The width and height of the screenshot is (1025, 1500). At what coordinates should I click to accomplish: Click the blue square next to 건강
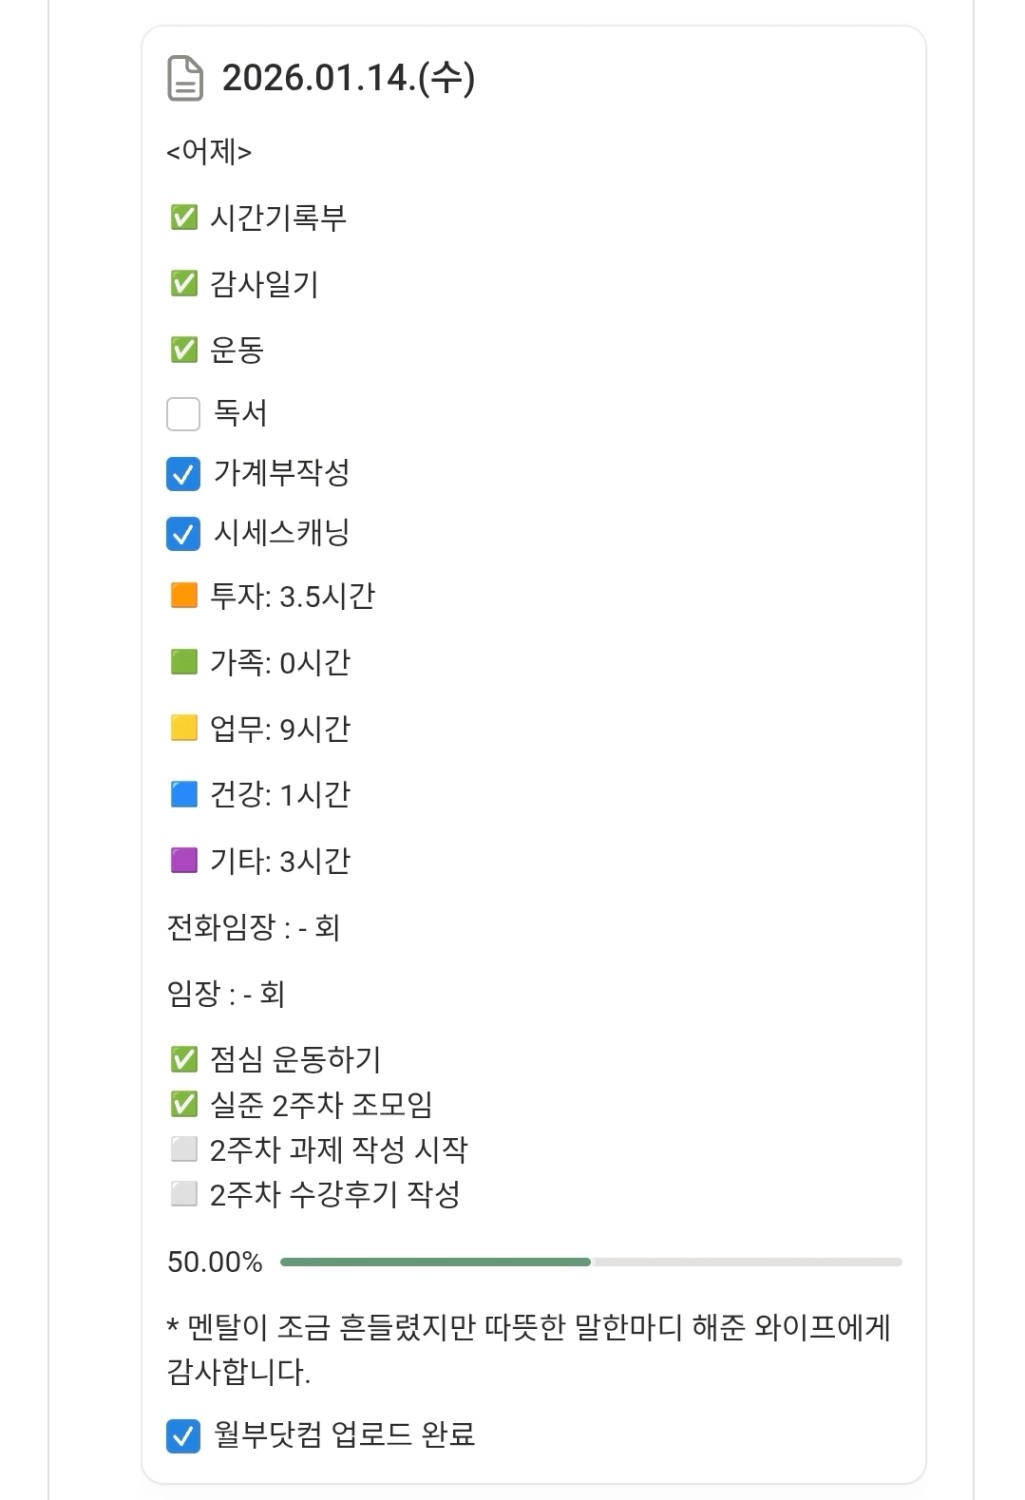[184, 794]
